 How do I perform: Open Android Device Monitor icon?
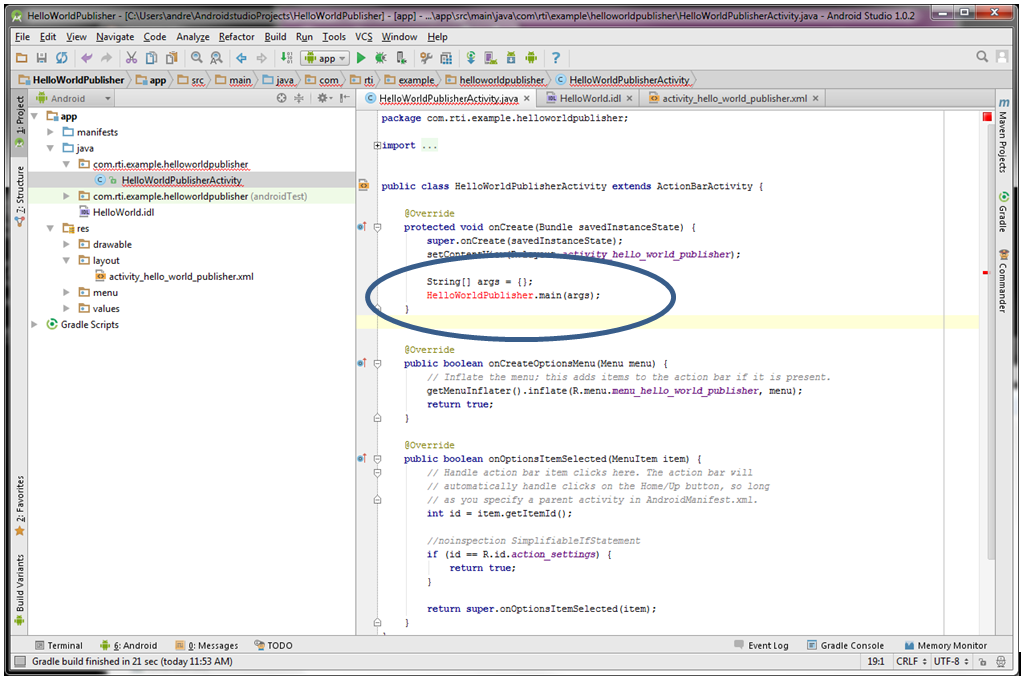[531, 58]
